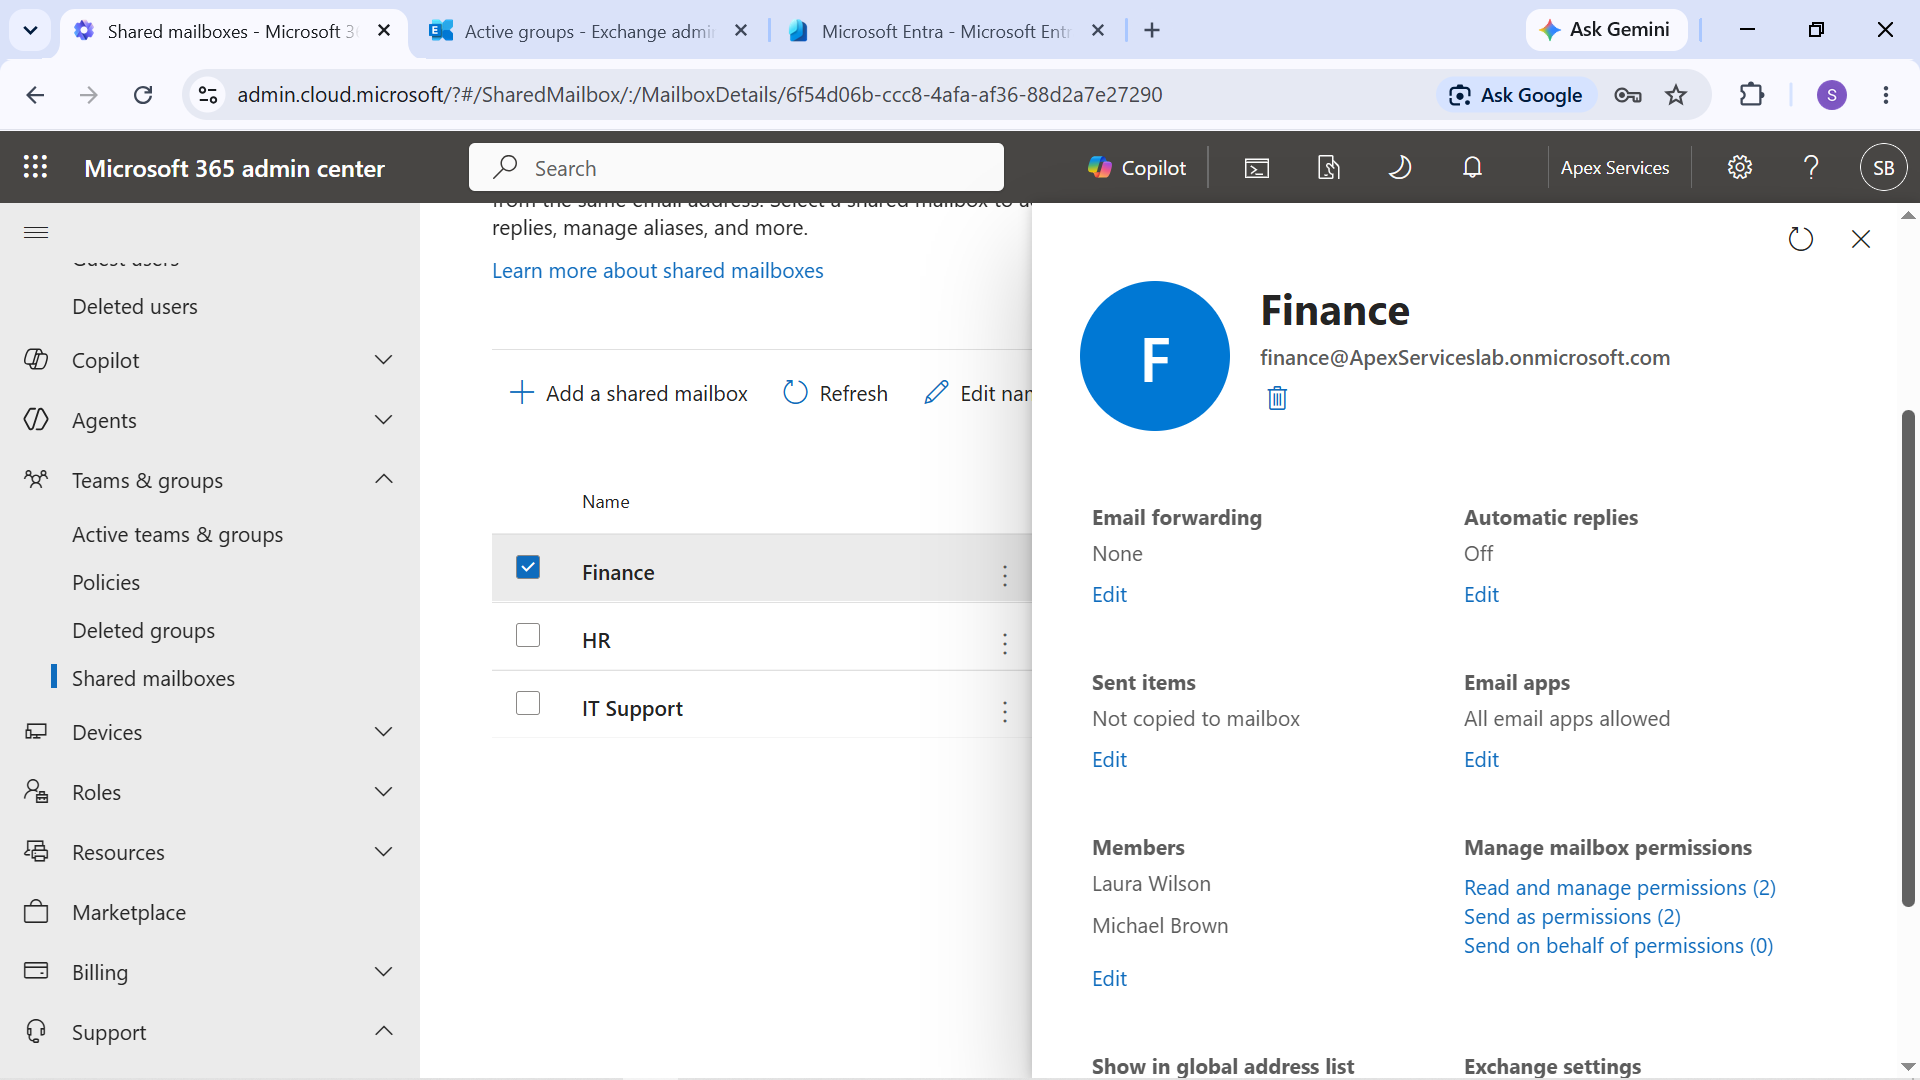The width and height of the screenshot is (1920, 1080).
Task: Open Send on behalf of permissions (0)
Action: 1618,946
